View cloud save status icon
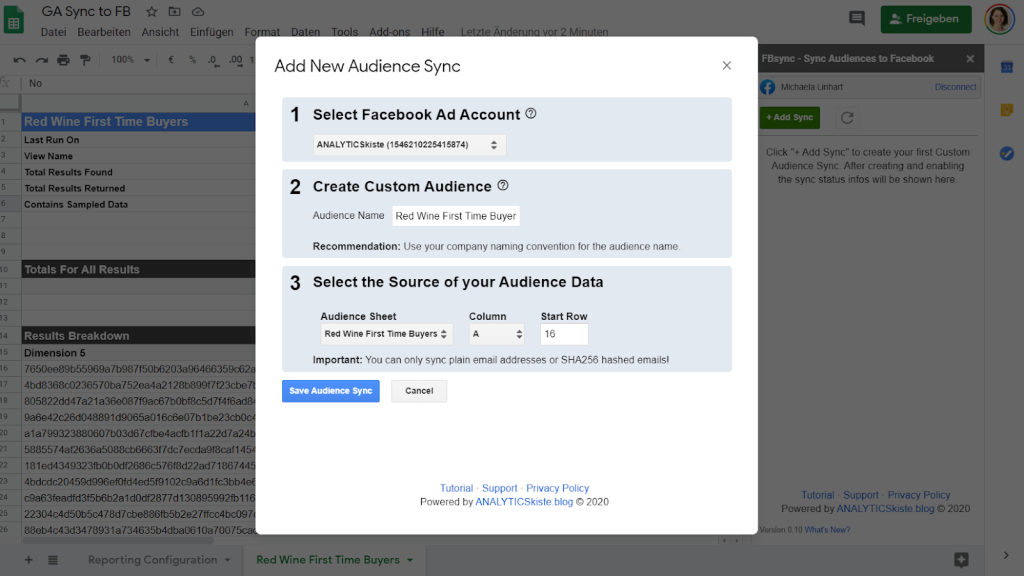Viewport: 1024px width, 576px height. pos(198,12)
